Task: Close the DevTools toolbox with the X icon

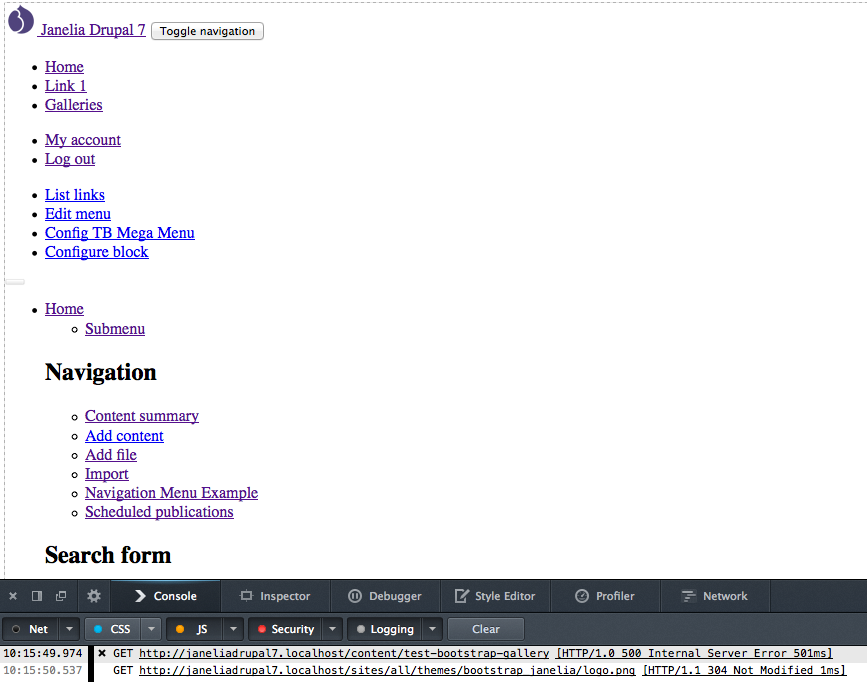Action: point(12,595)
